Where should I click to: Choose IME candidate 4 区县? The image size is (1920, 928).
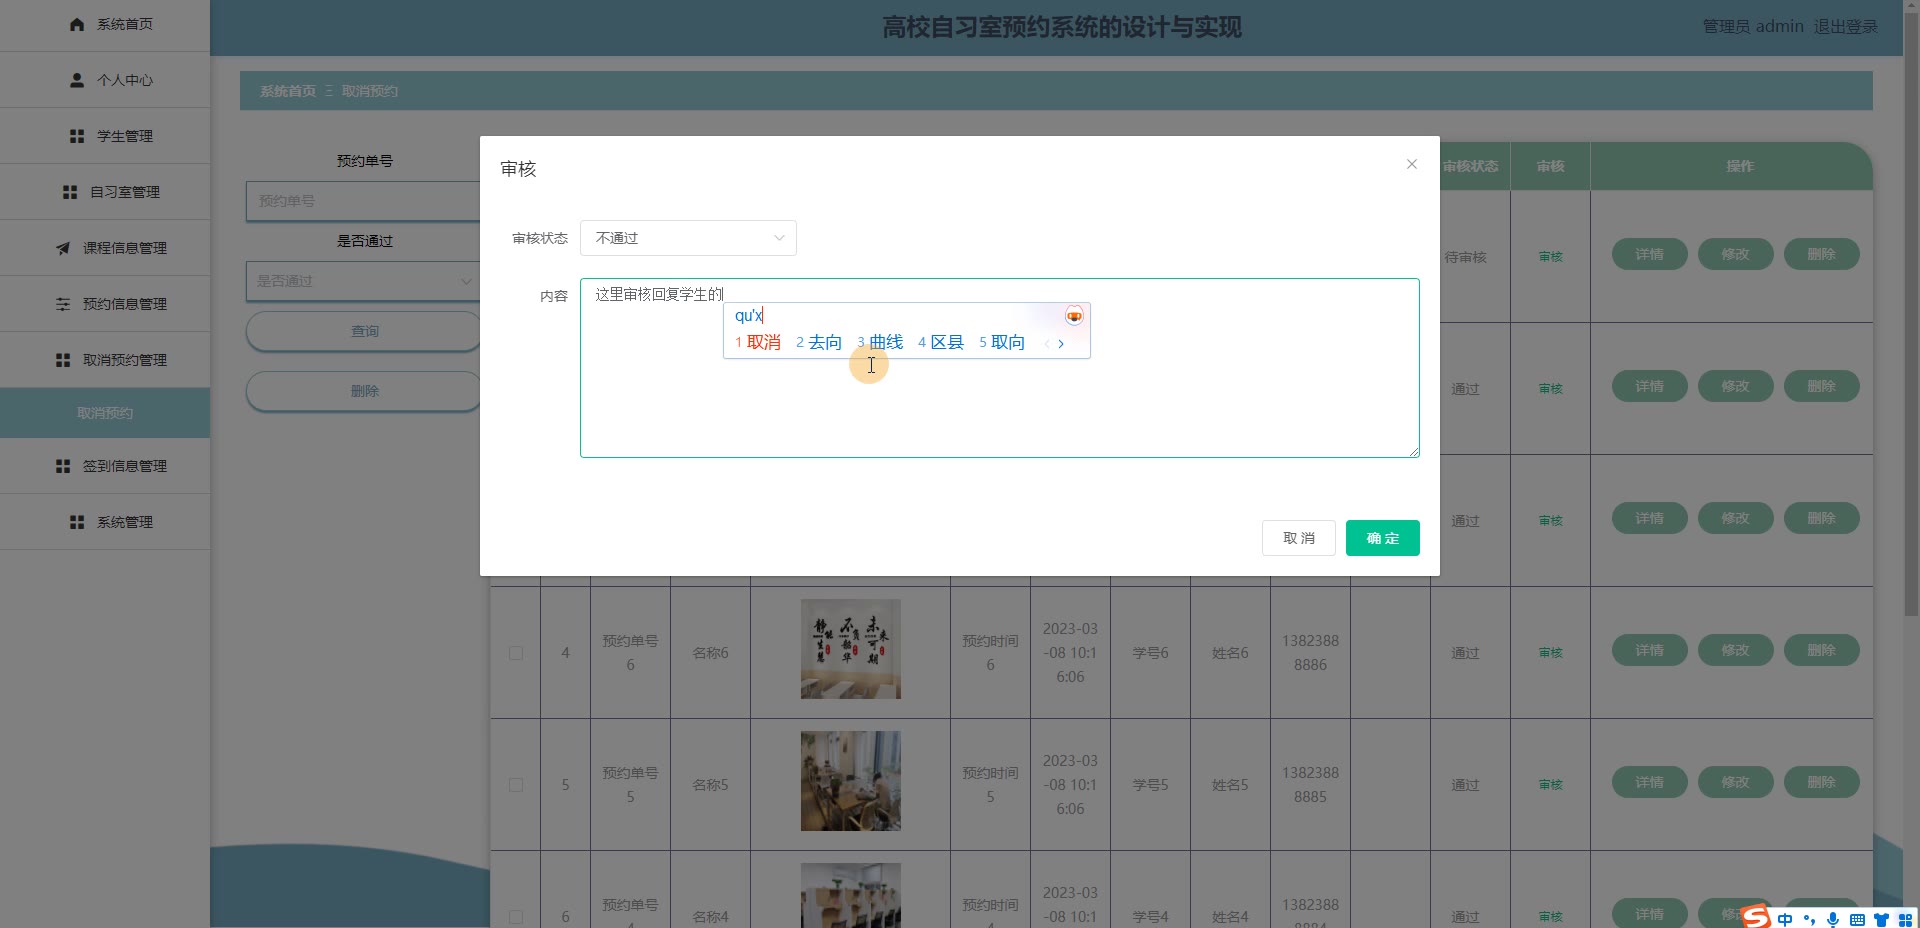pyautogui.click(x=941, y=343)
